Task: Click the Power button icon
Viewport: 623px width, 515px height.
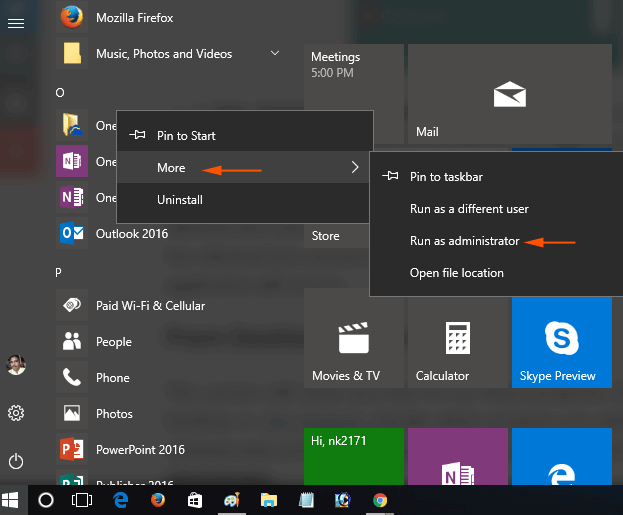Action: [16, 461]
